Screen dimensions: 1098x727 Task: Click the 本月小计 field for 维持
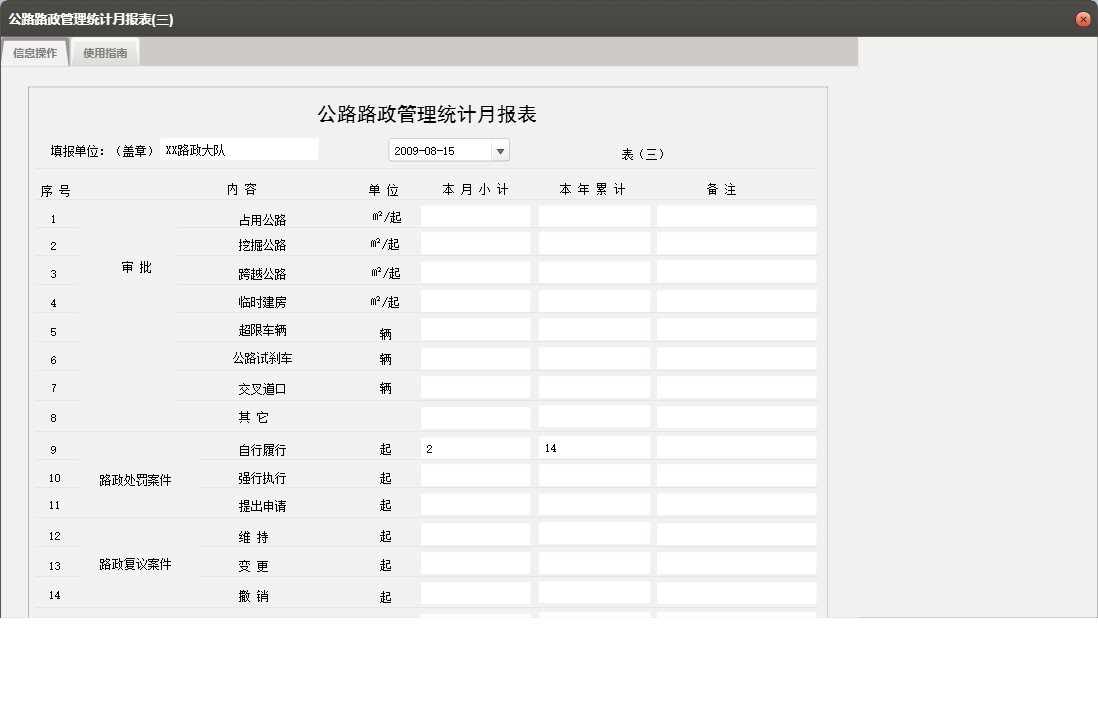tap(475, 534)
